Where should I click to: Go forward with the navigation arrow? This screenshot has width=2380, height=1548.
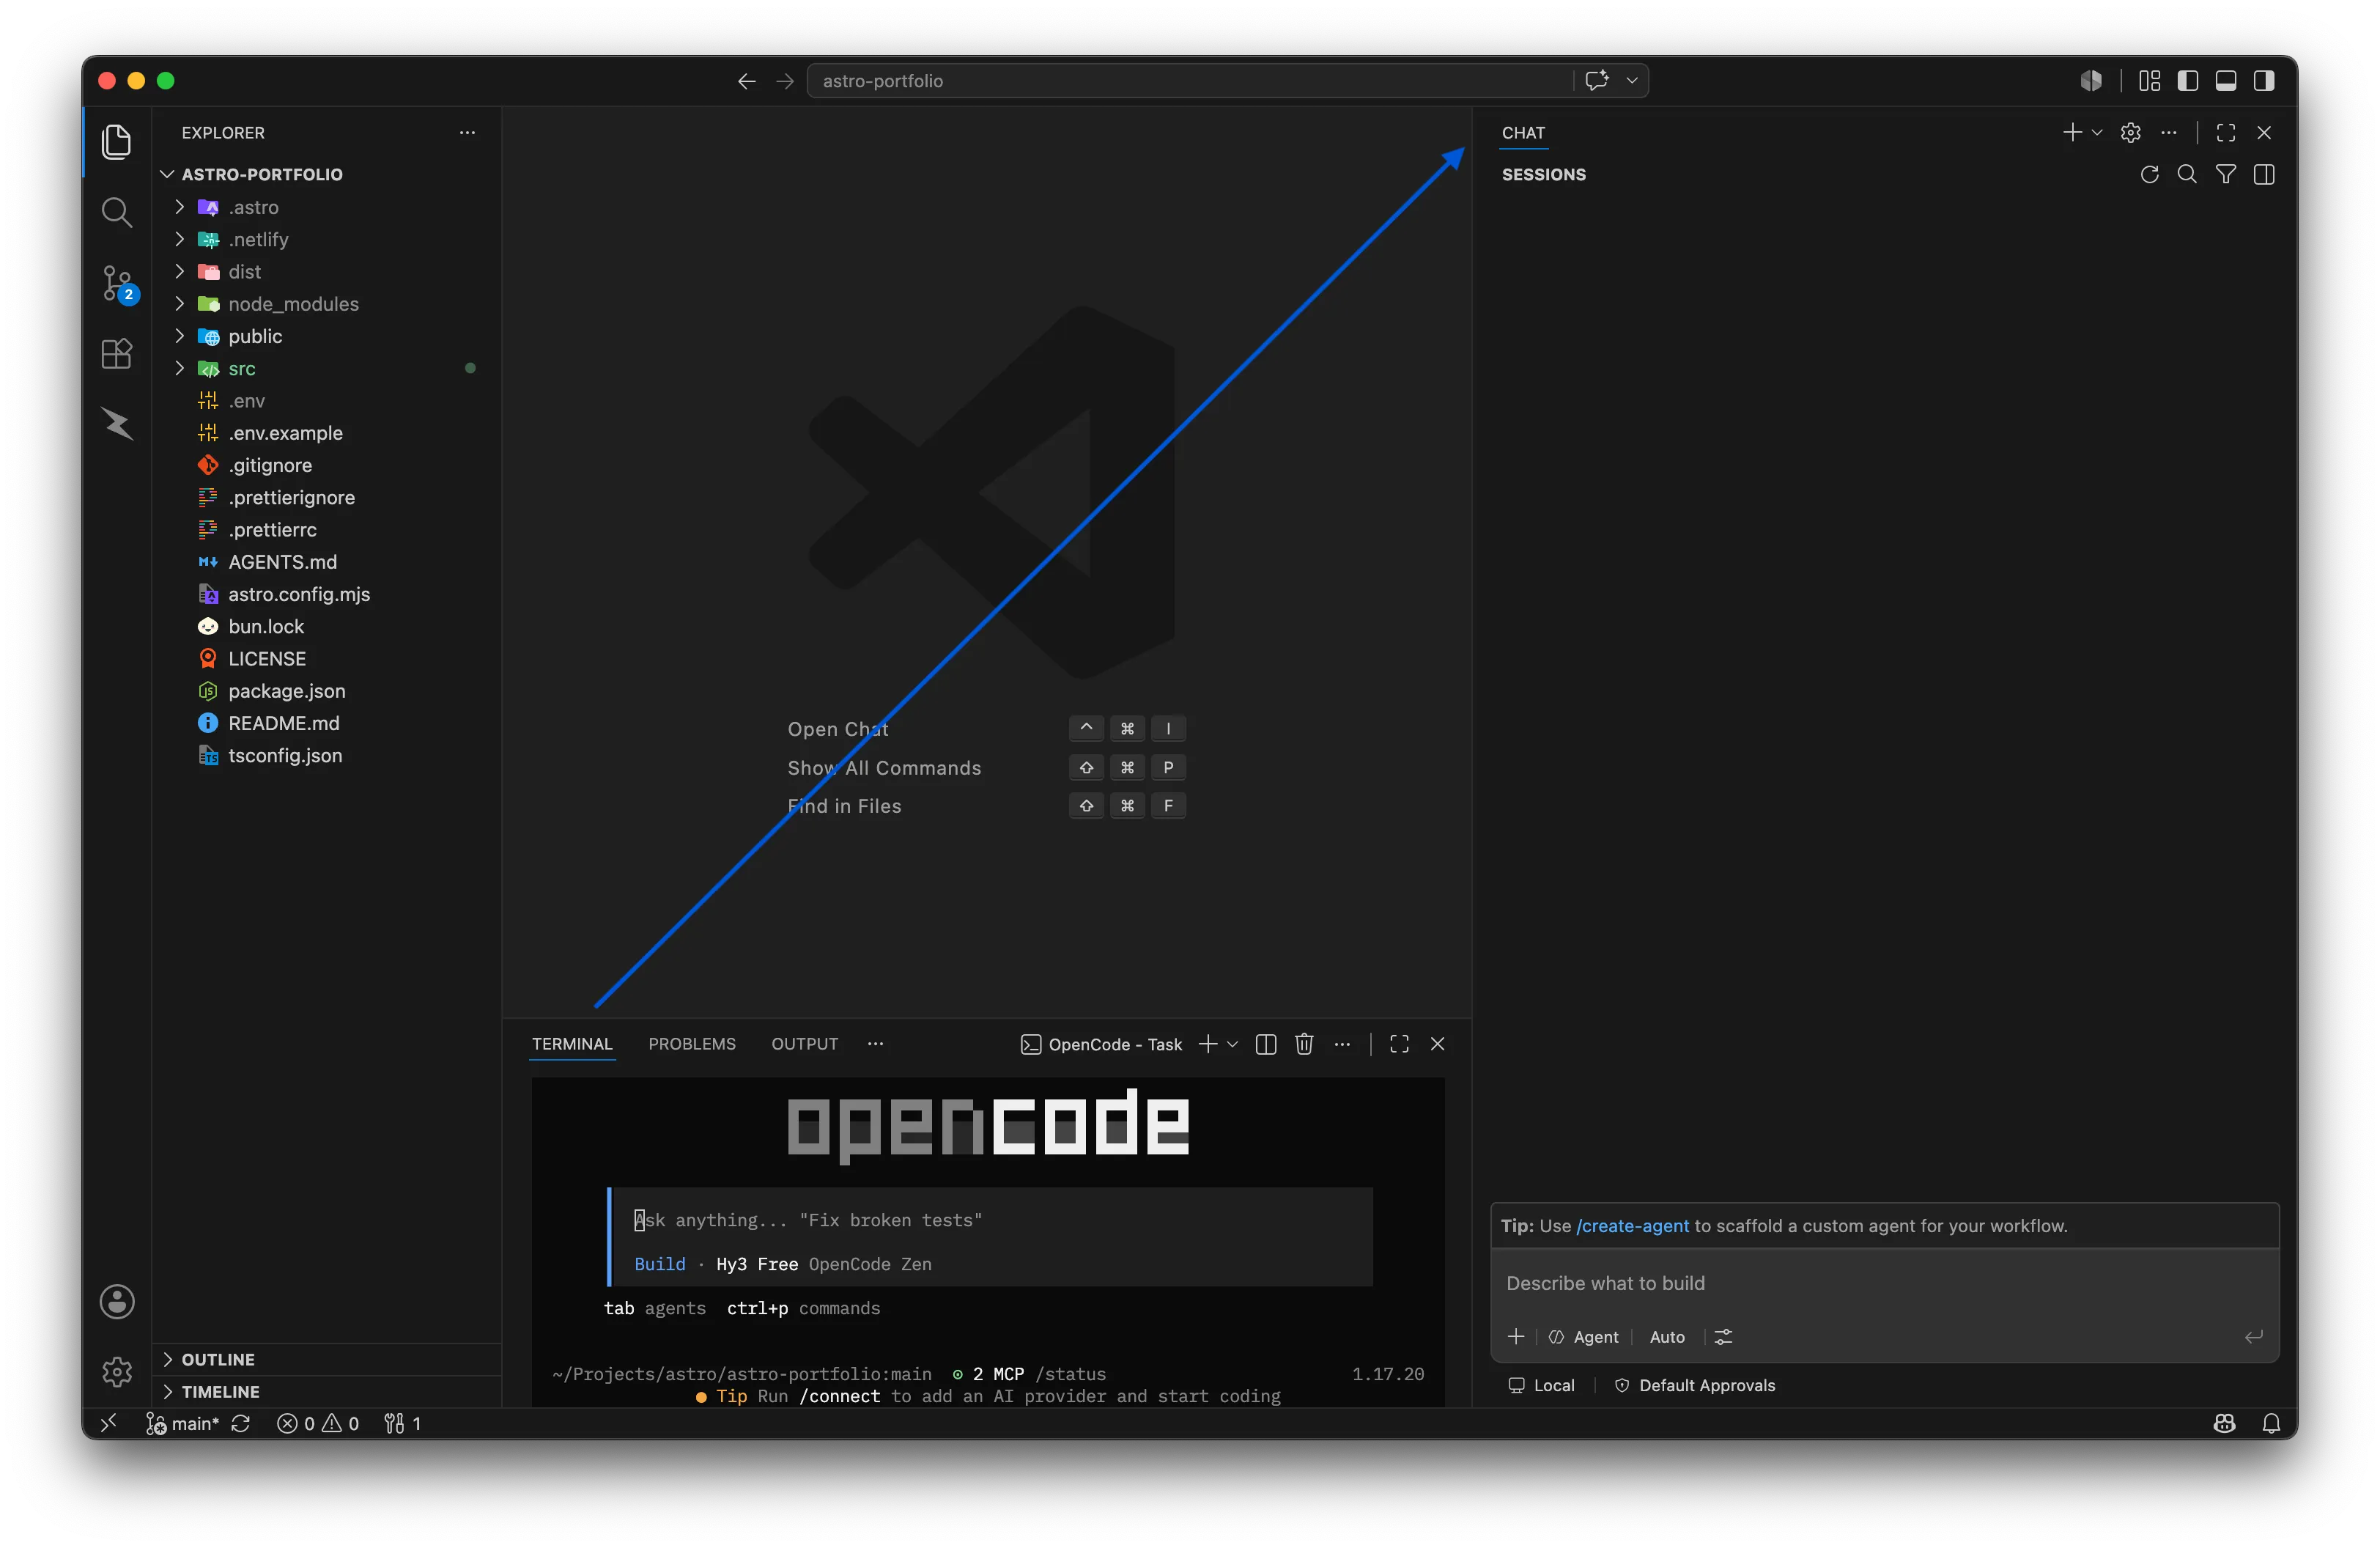pyautogui.click(x=785, y=81)
